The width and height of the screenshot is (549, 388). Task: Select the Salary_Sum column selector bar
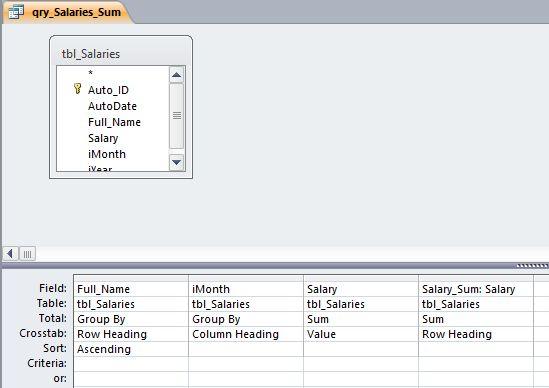click(476, 278)
